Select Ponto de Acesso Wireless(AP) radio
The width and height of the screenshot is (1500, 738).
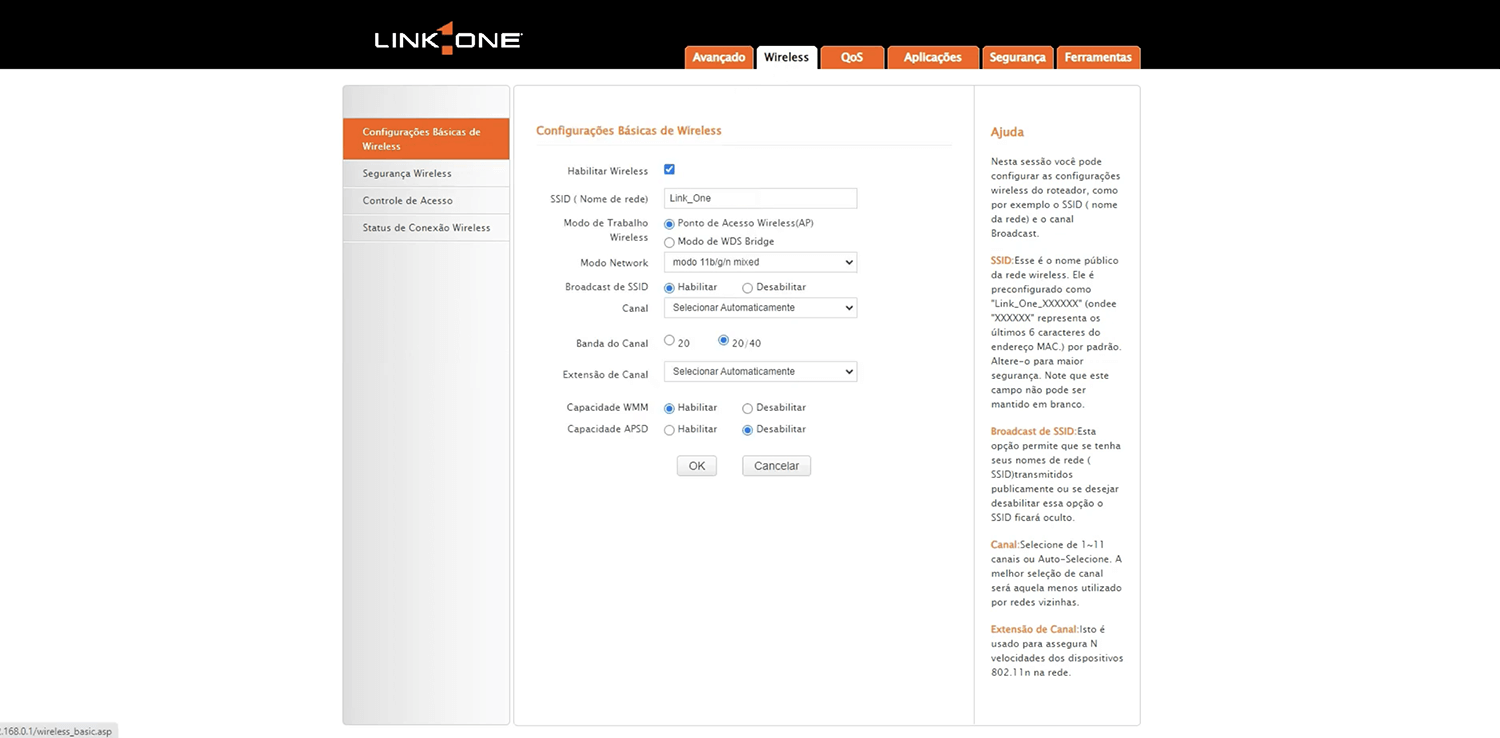[670, 224]
